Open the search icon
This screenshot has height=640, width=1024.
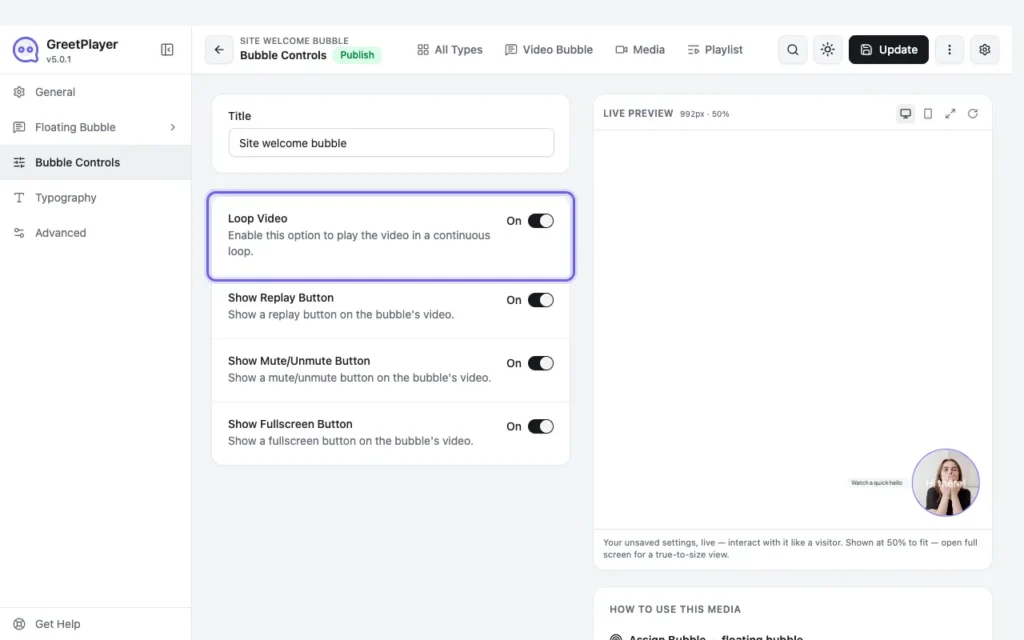792,50
